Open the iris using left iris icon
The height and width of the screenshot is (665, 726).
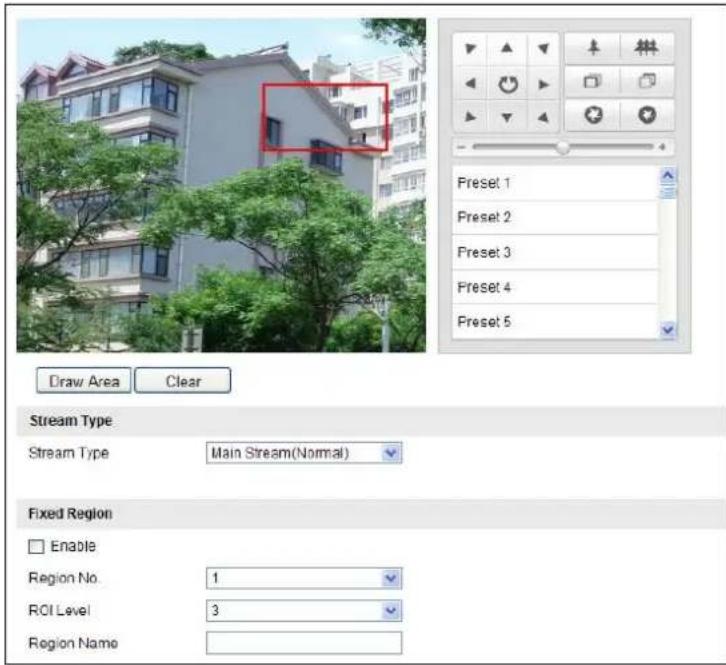tap(593, 115)
